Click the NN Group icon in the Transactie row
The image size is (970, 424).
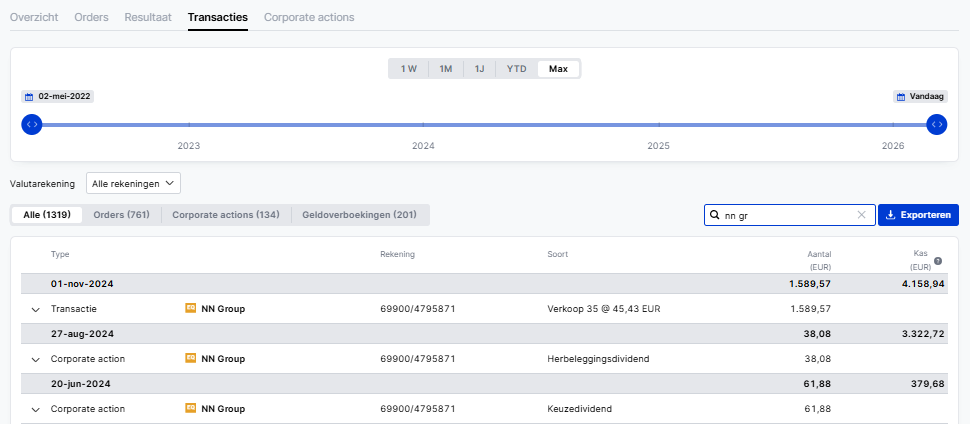pyautogui.click(x=191, y=309)
